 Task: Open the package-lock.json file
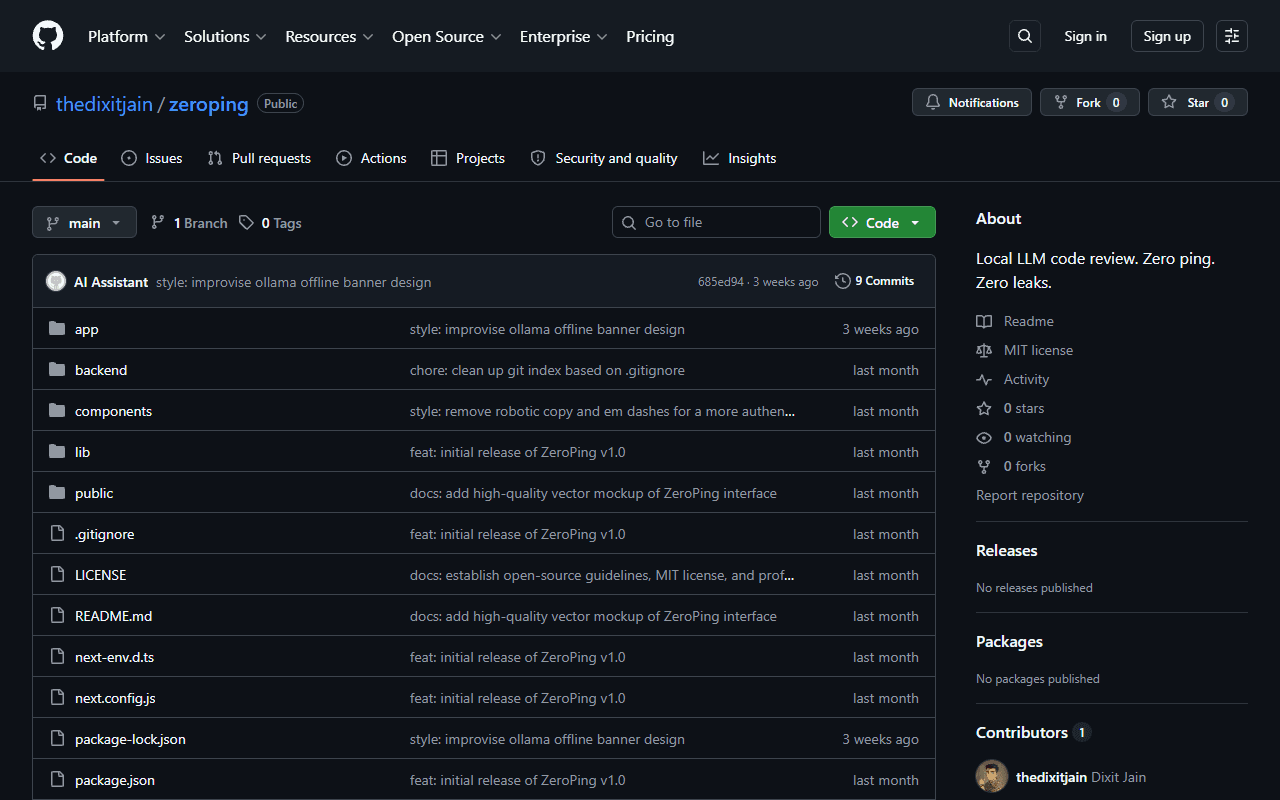(x=130, y=739)
